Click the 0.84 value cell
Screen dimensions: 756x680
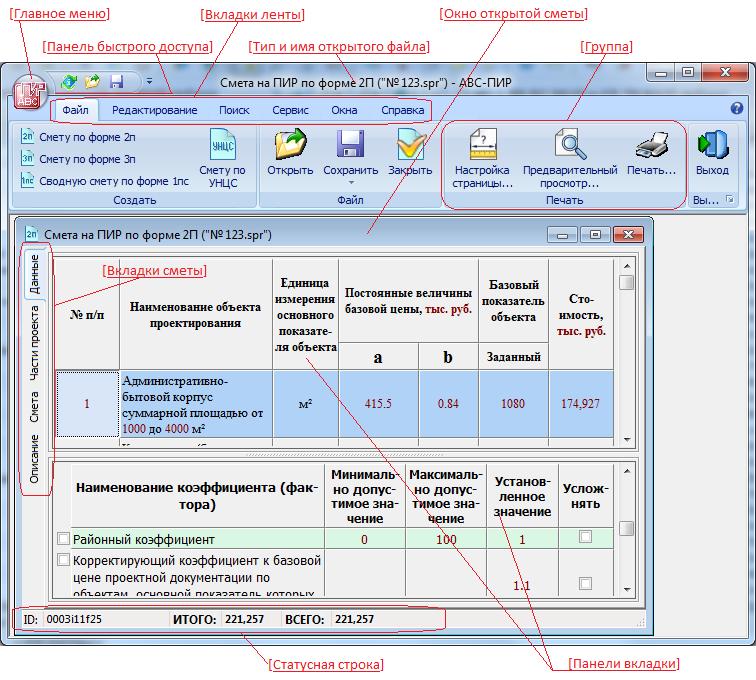448,404
